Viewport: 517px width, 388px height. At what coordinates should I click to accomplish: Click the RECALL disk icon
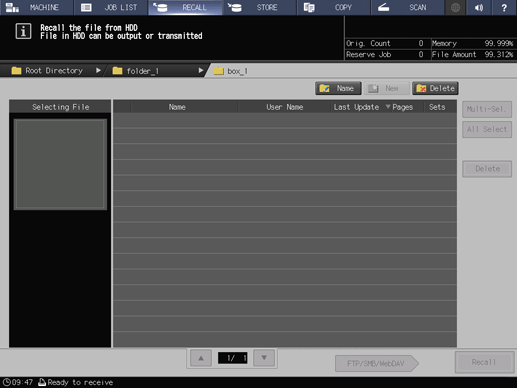tap(160, 7)
